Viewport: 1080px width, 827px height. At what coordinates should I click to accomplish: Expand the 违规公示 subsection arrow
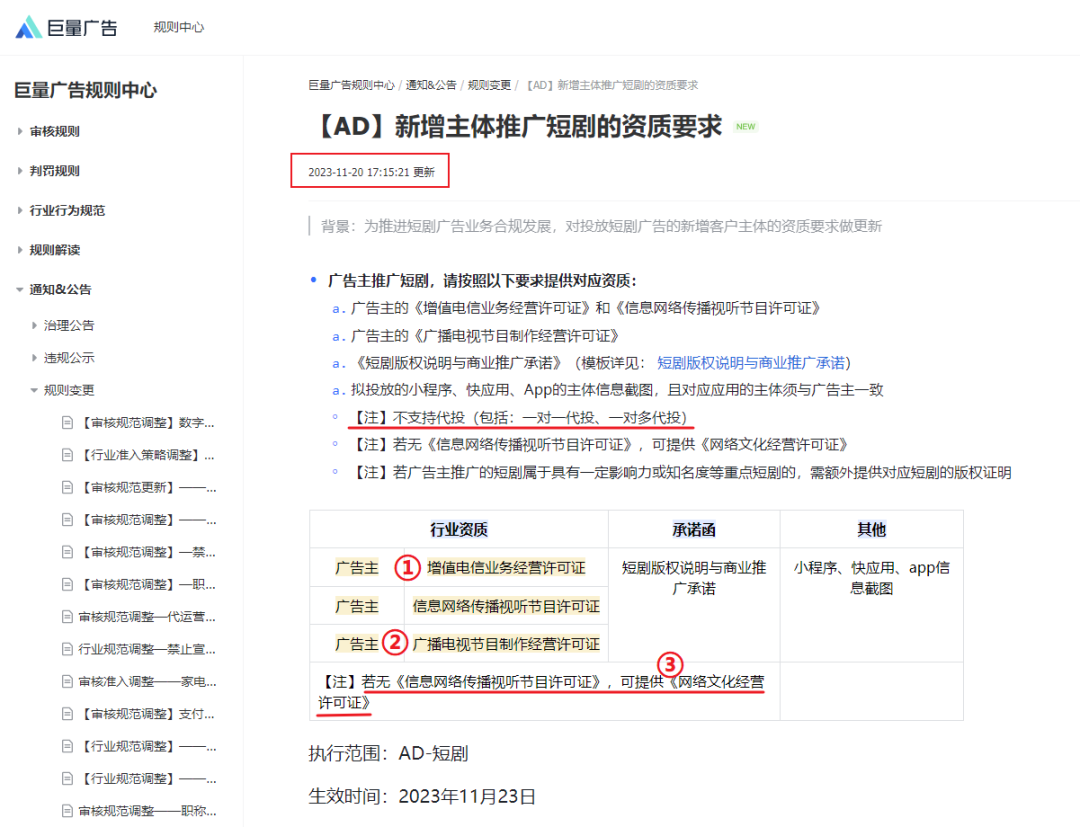34,358
